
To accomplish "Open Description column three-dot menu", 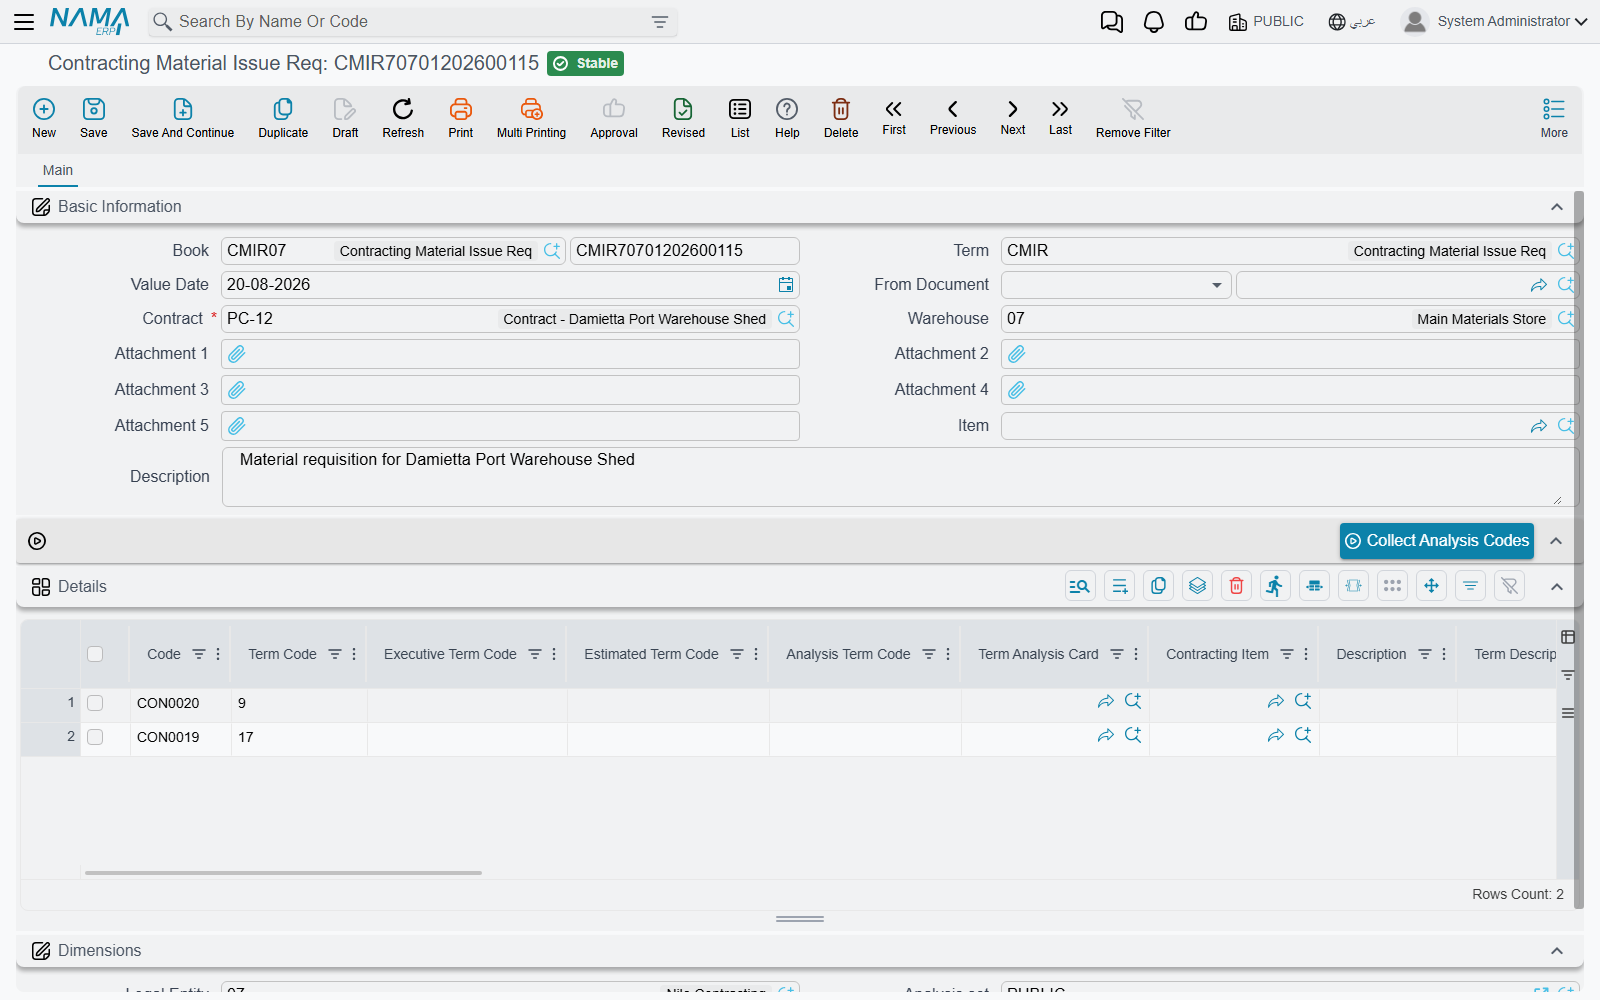I will 1444,654.
